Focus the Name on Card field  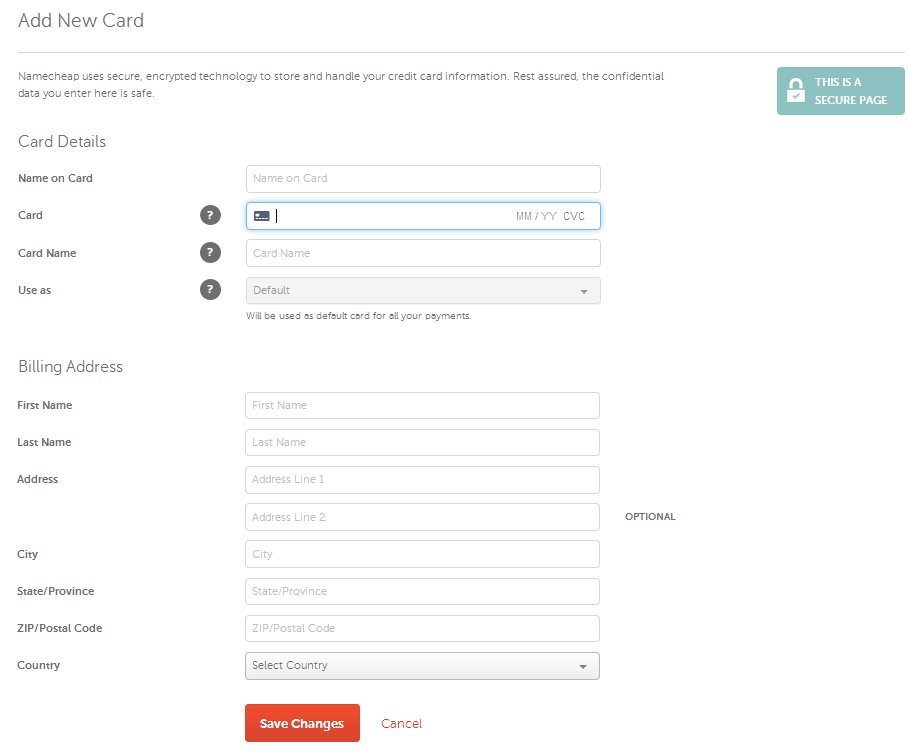(x=423, y=179)
